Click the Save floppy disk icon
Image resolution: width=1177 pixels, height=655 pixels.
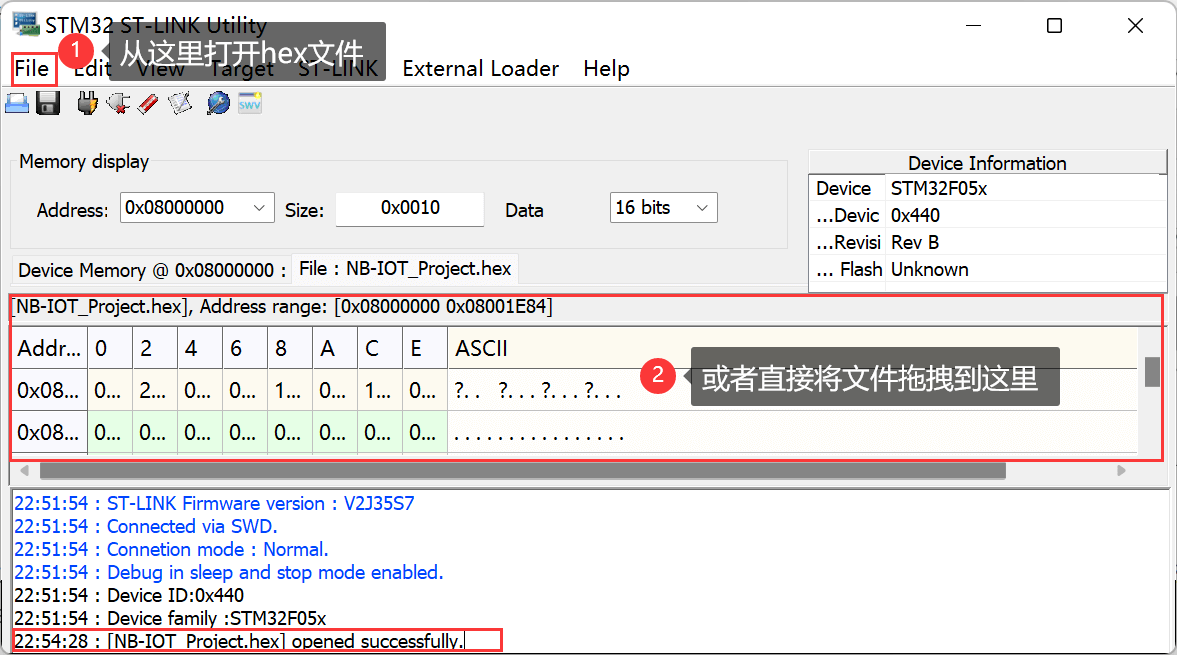[48, 103]
